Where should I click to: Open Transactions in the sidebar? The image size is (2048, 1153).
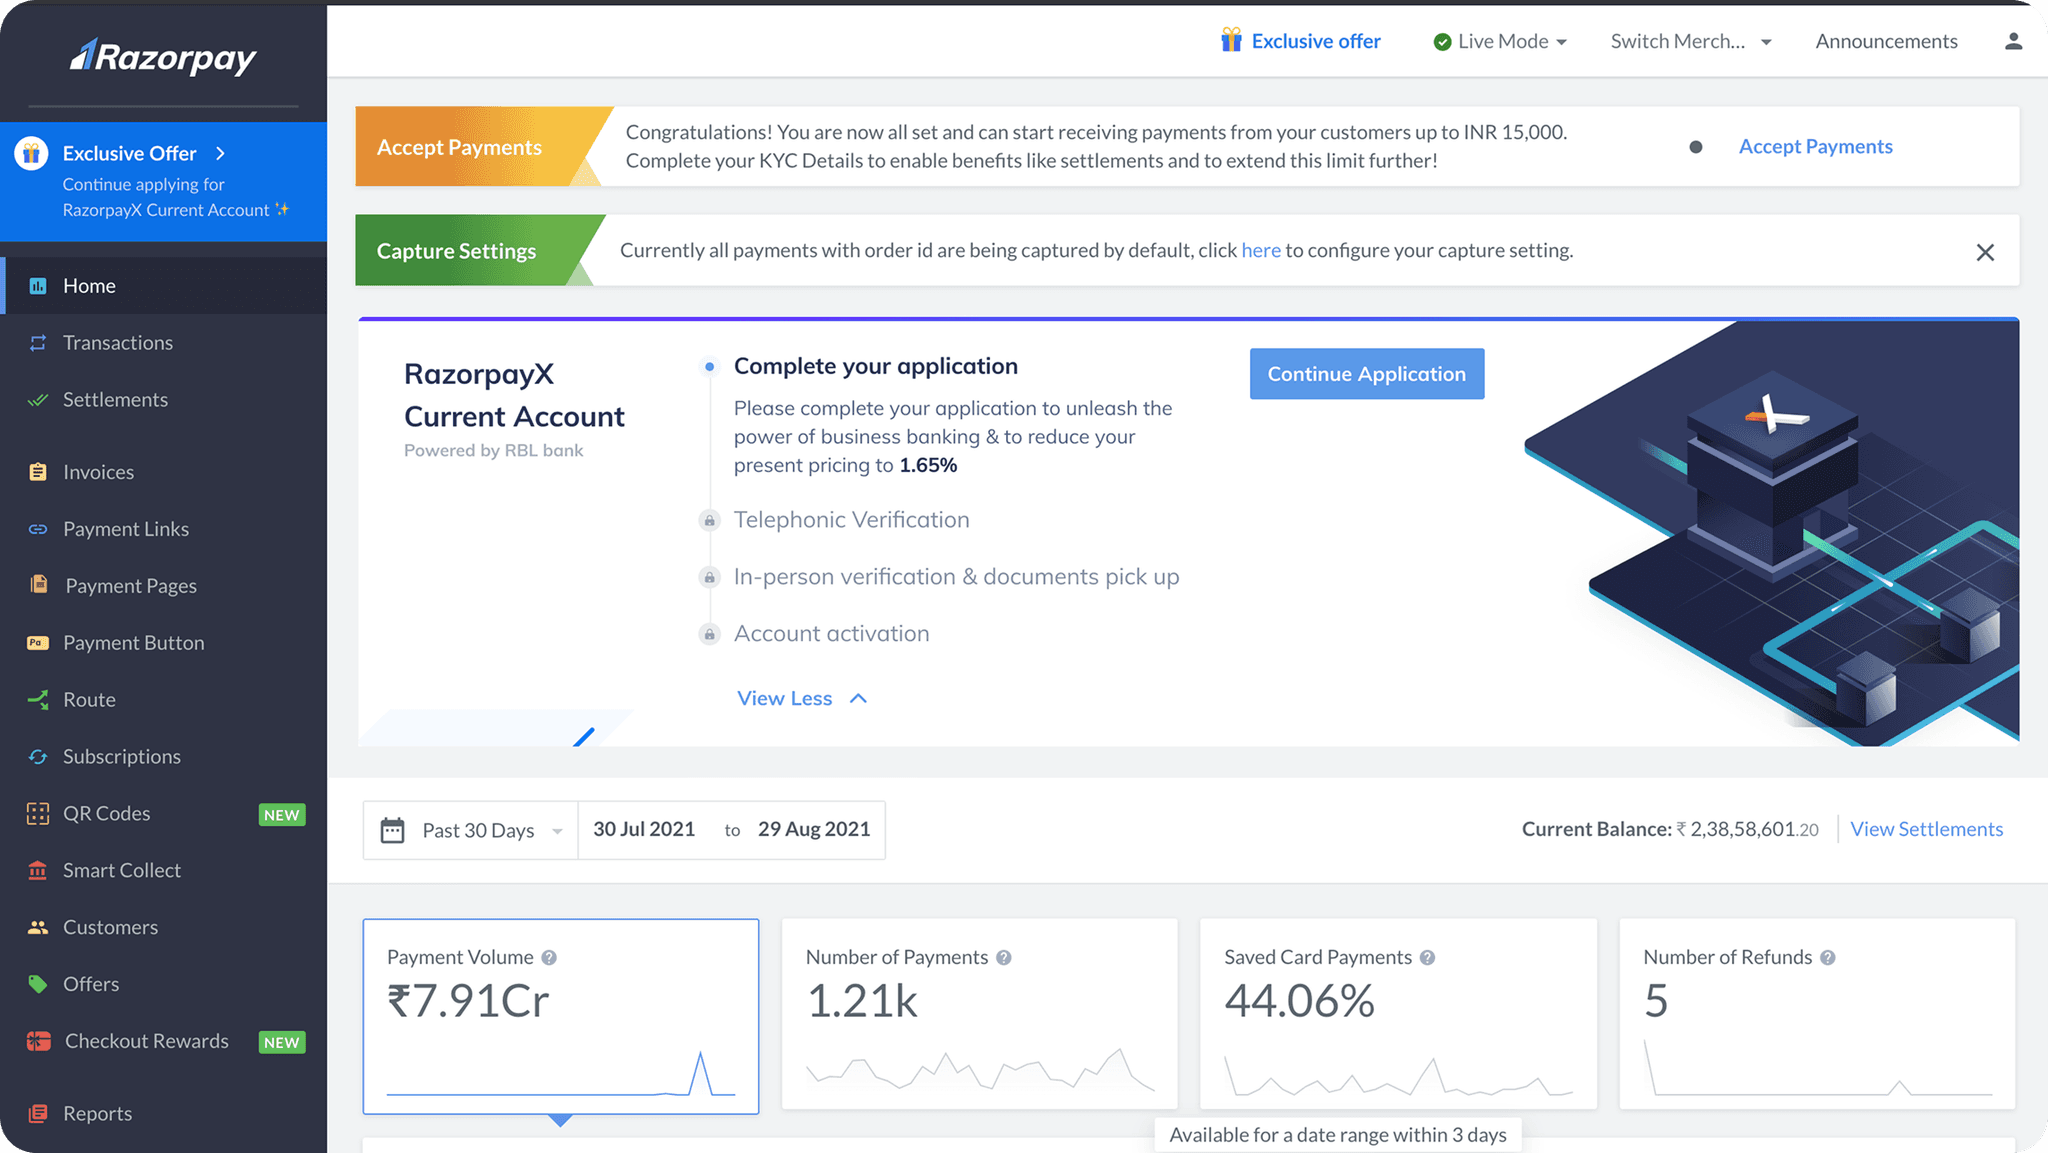pos(117,343)
